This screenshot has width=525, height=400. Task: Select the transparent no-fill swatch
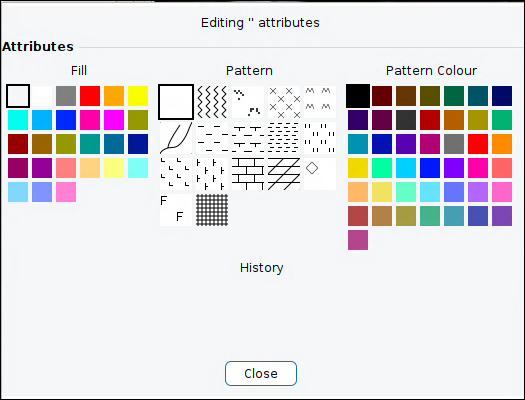[x=18, y=96]
